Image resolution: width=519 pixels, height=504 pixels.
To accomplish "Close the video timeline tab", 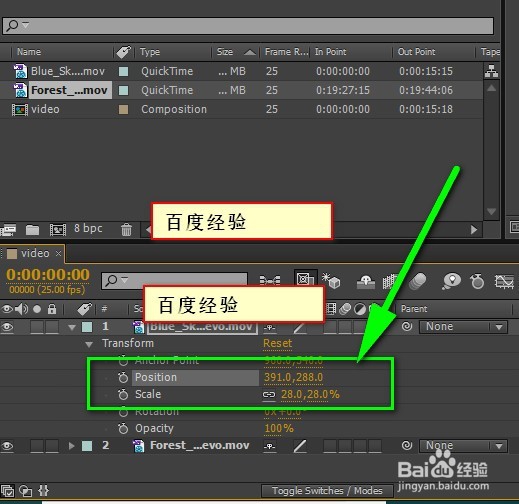I will tap(58, 254).
